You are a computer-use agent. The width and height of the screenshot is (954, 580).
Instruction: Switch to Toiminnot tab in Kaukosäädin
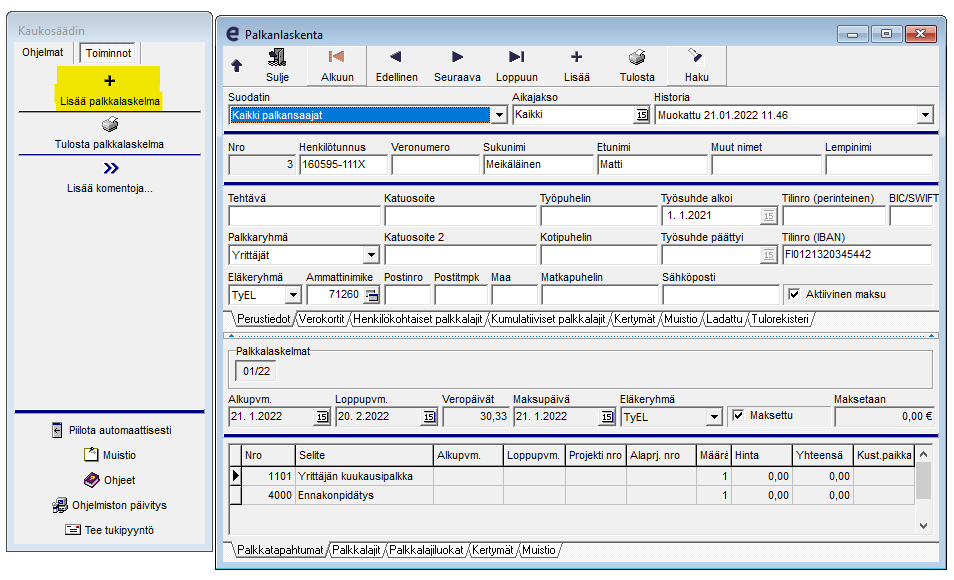coord(108,53)
